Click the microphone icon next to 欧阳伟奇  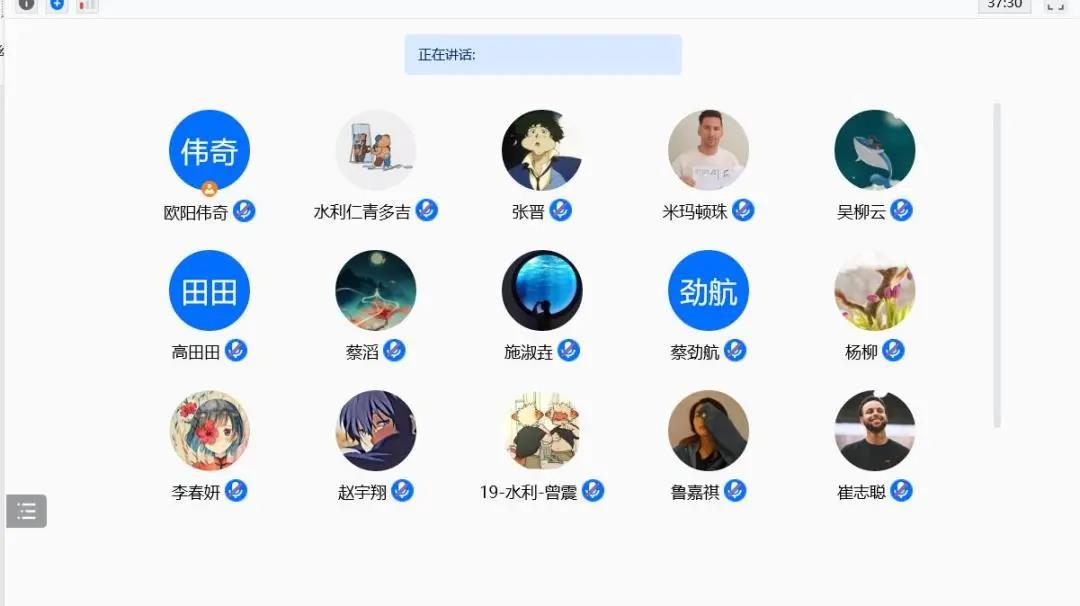[x=244, y=211]
